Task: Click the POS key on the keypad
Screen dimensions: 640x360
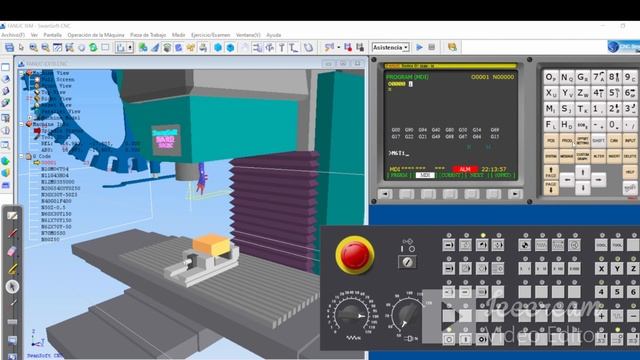Action: [x=551, y=140]
